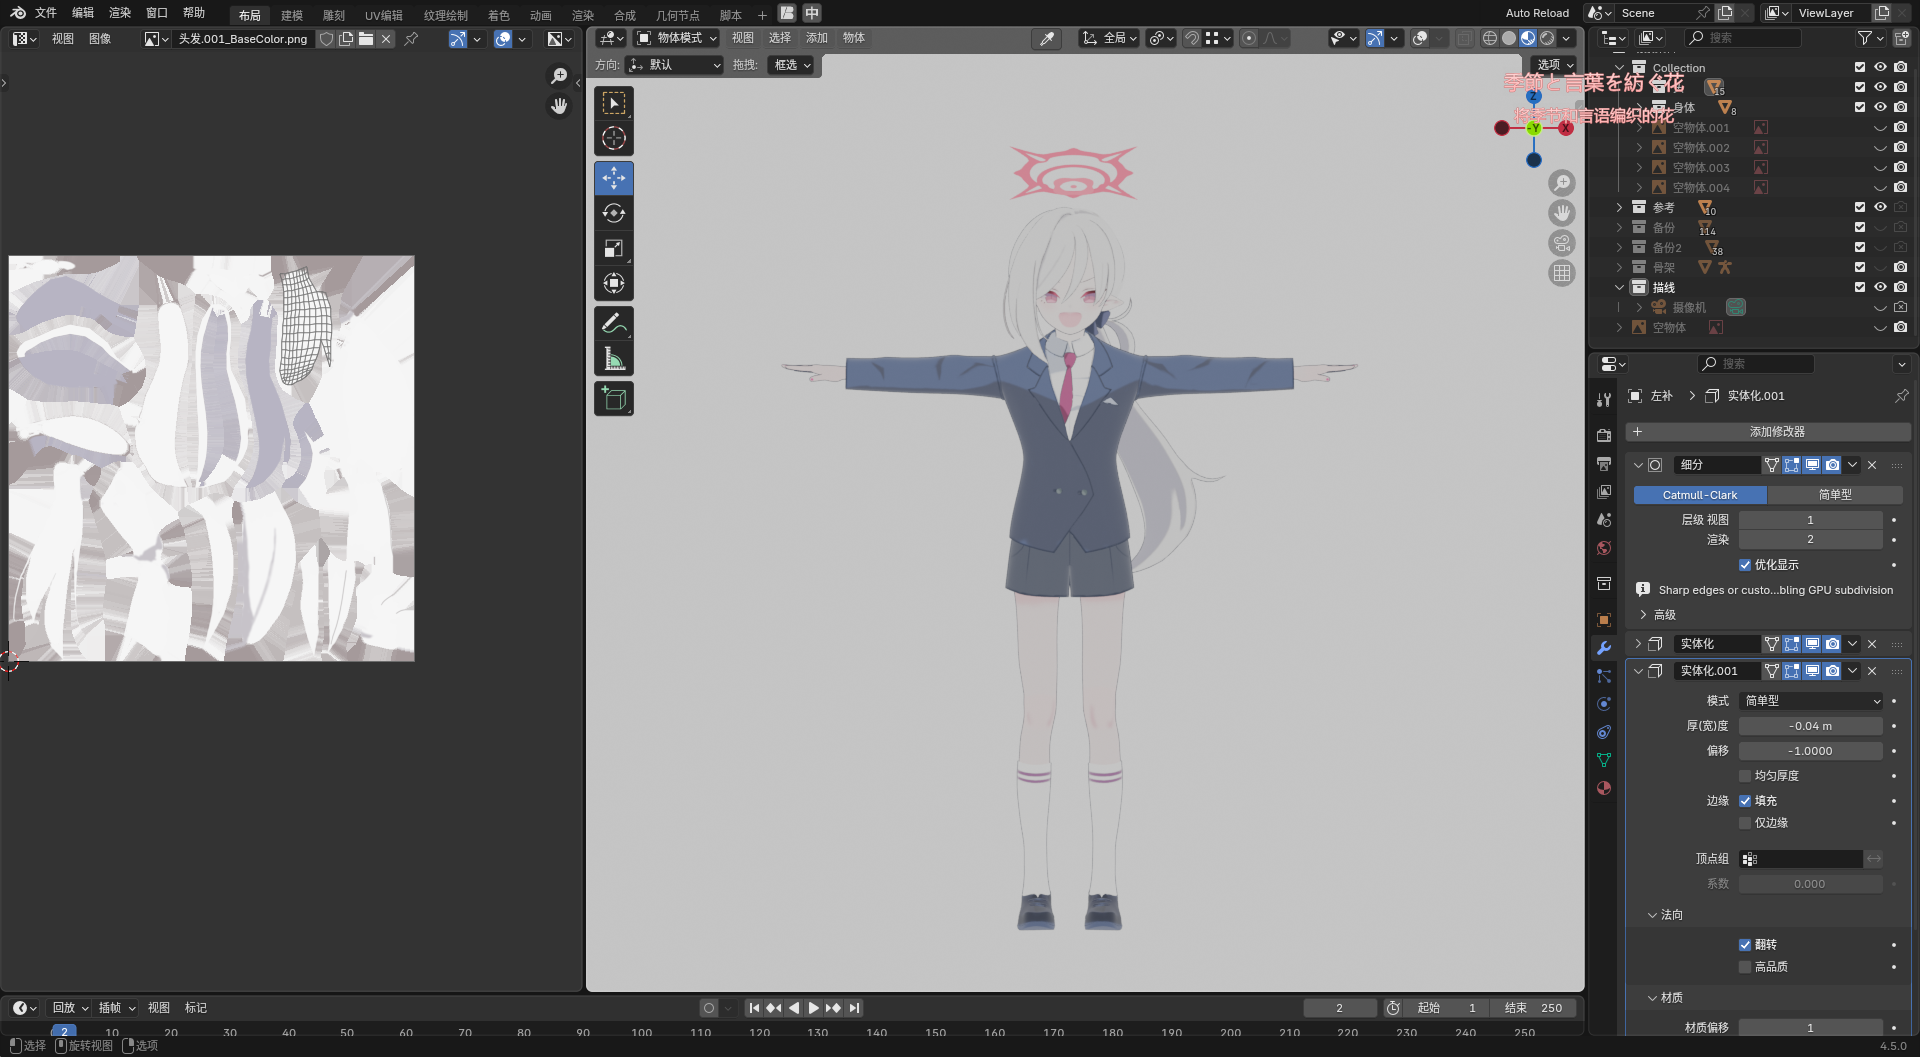Switch to the UV编辑 workspace tab
This screenshot has height=1057, width=1920.
pos(383,15)
